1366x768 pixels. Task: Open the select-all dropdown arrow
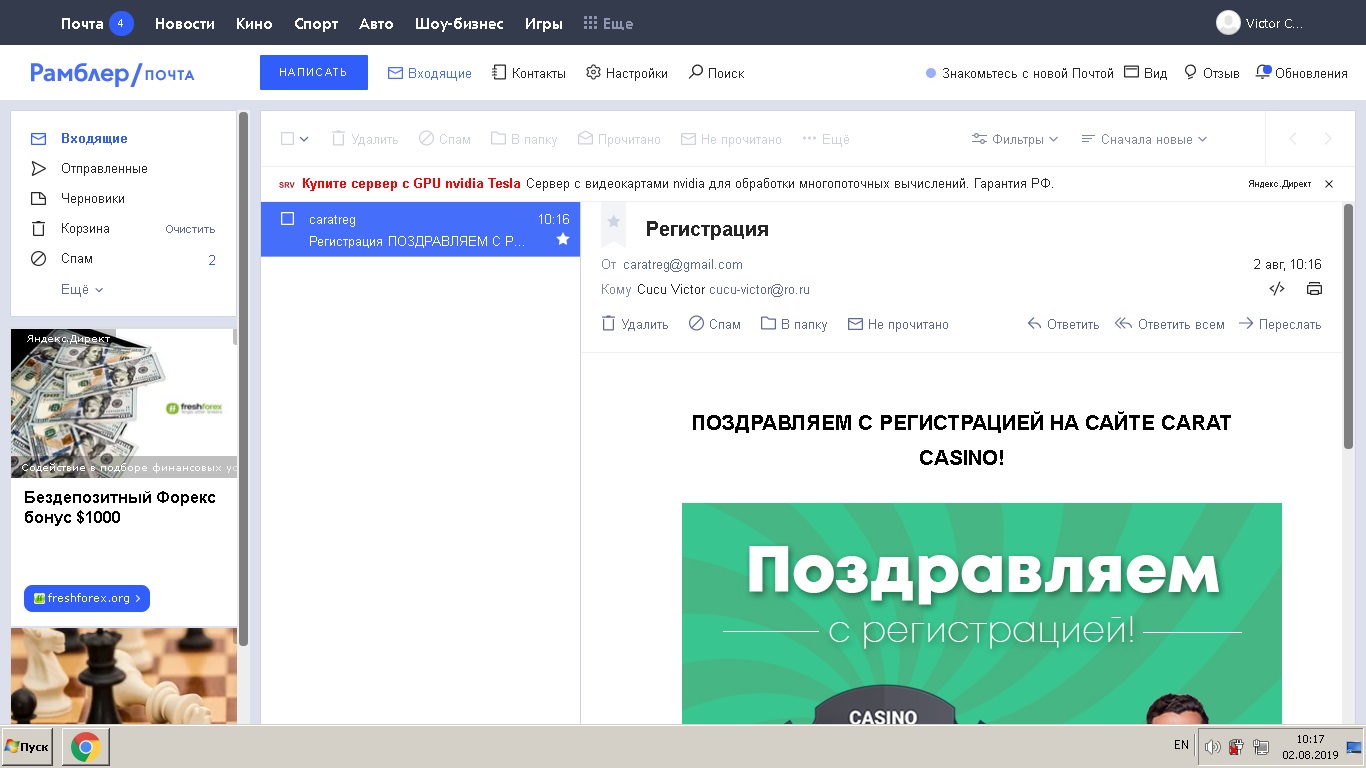click(x=305, y=139)
